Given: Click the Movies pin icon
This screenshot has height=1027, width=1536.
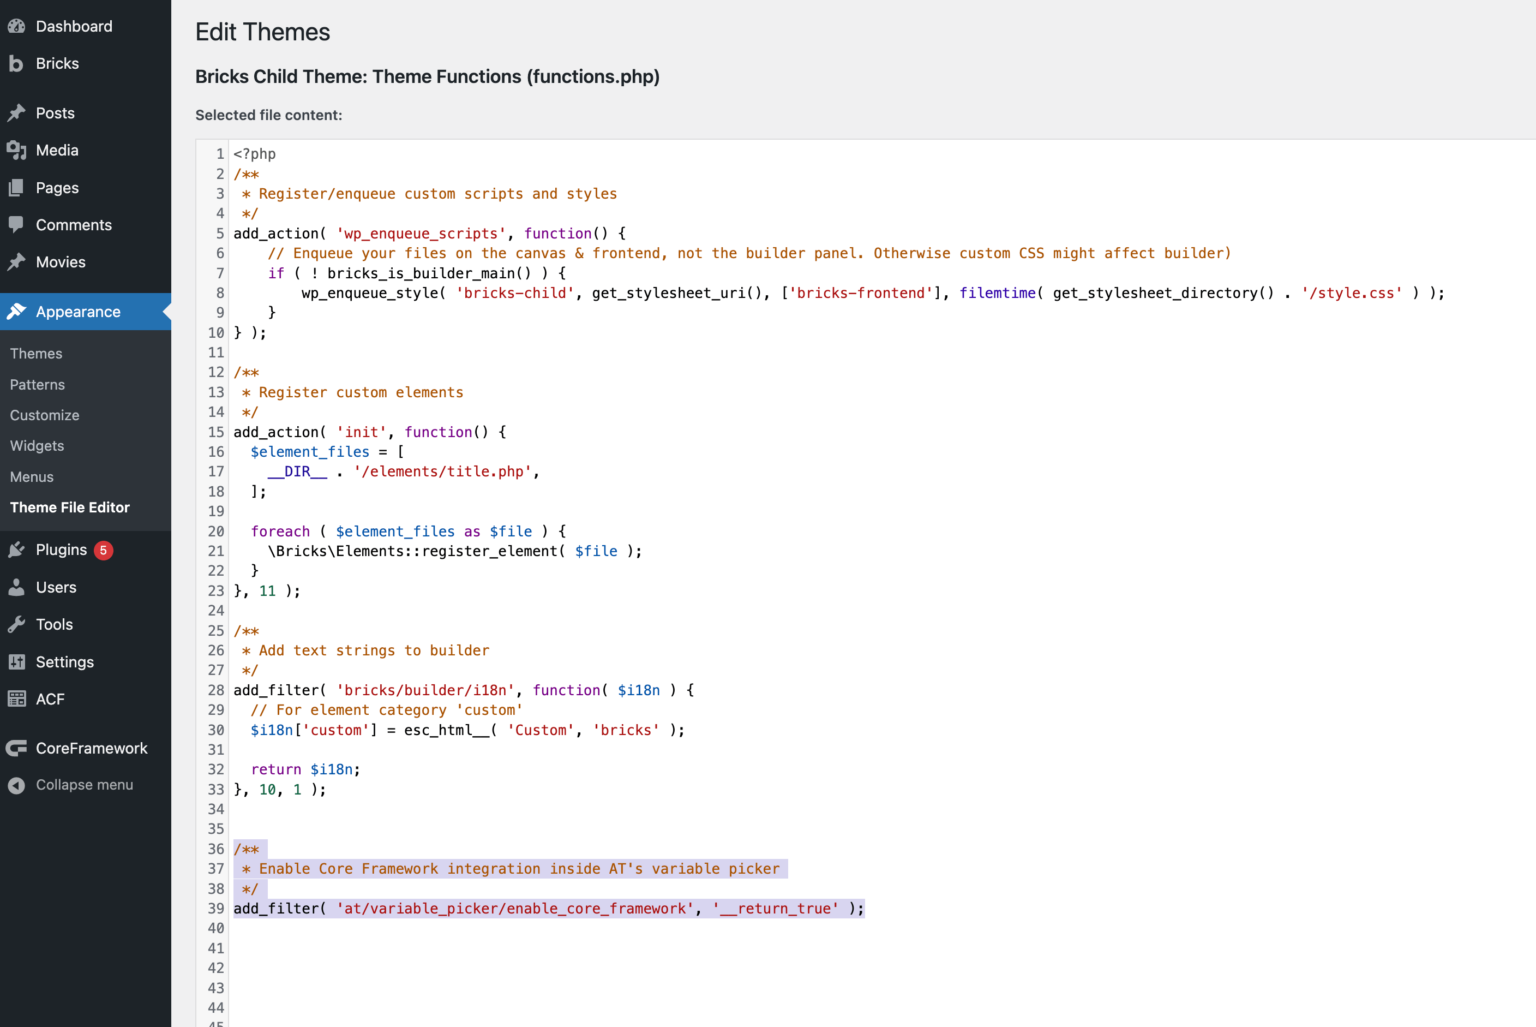Looking at the screenshot, I should (17, 262).
